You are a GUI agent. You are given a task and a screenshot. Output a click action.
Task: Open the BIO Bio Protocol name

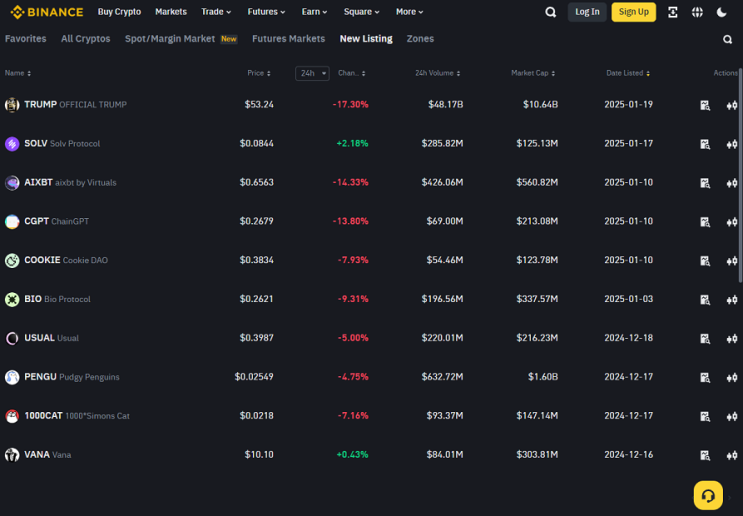coord(57,299)
